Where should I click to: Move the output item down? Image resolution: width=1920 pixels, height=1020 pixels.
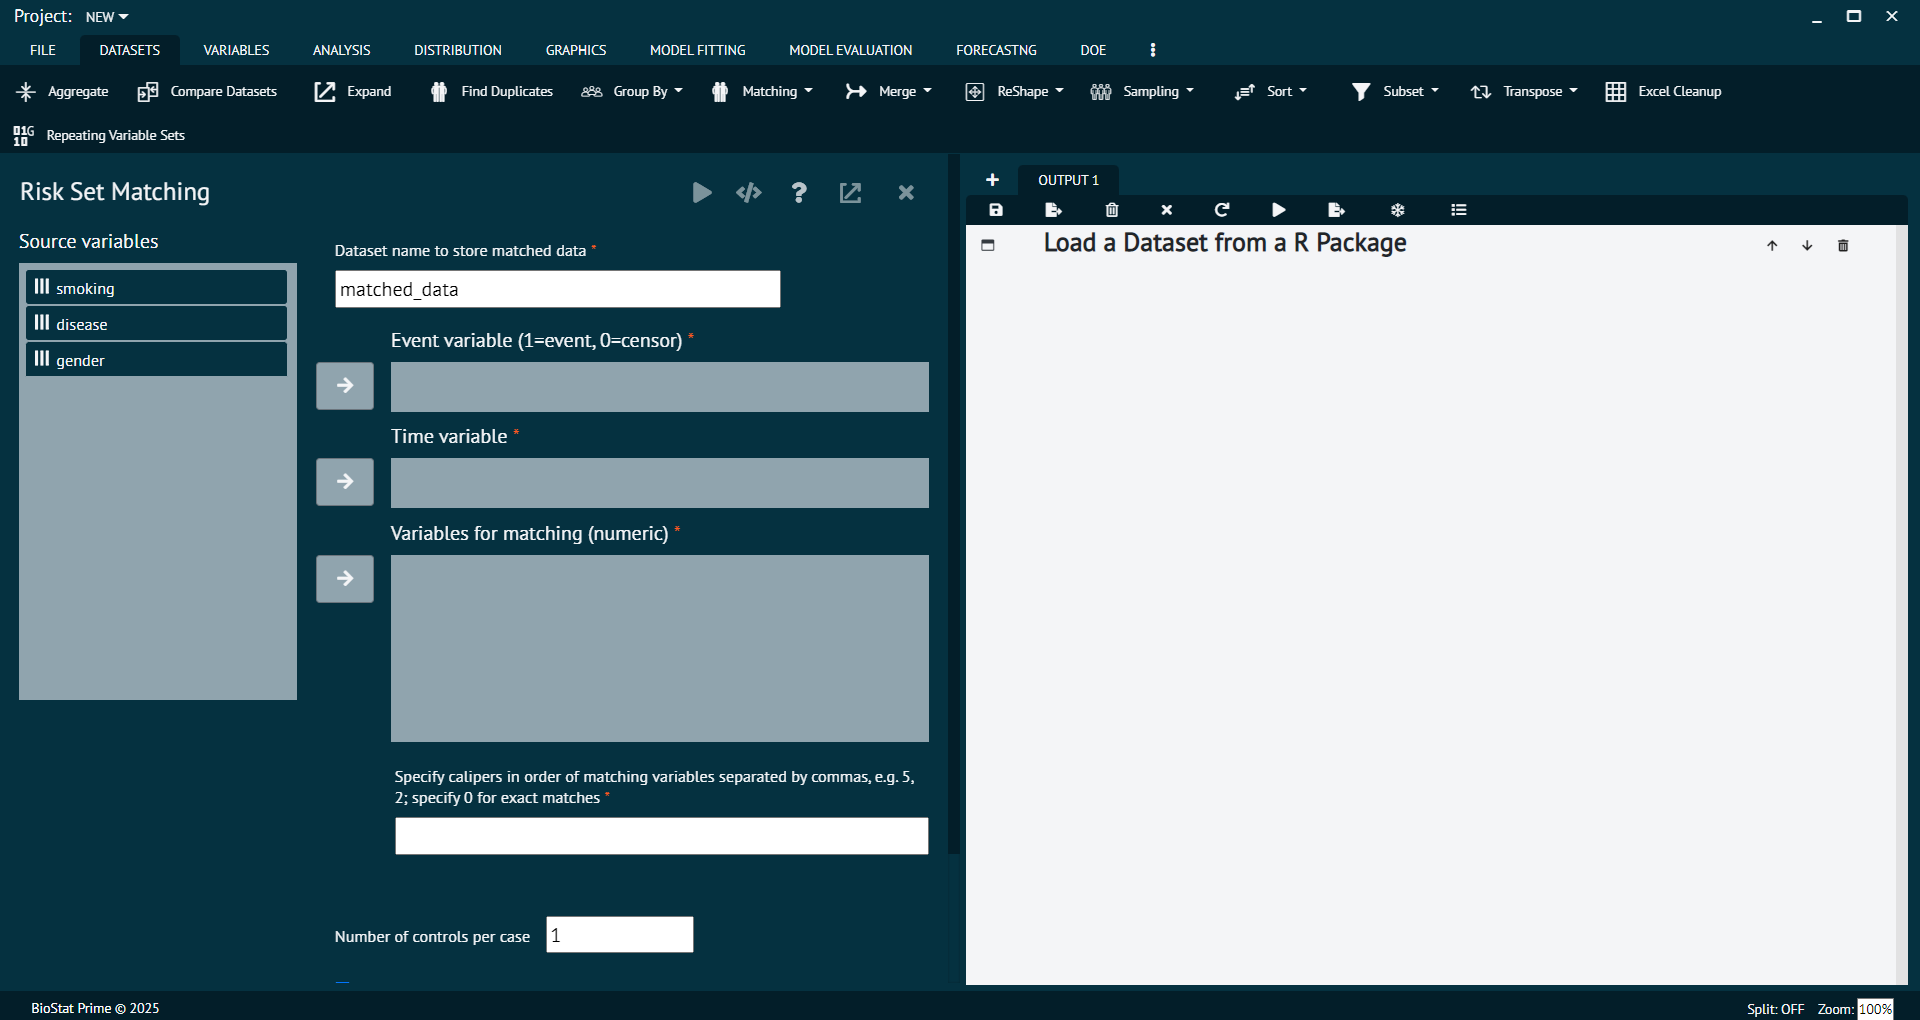pyautogui.click(x=1807, y=245)
